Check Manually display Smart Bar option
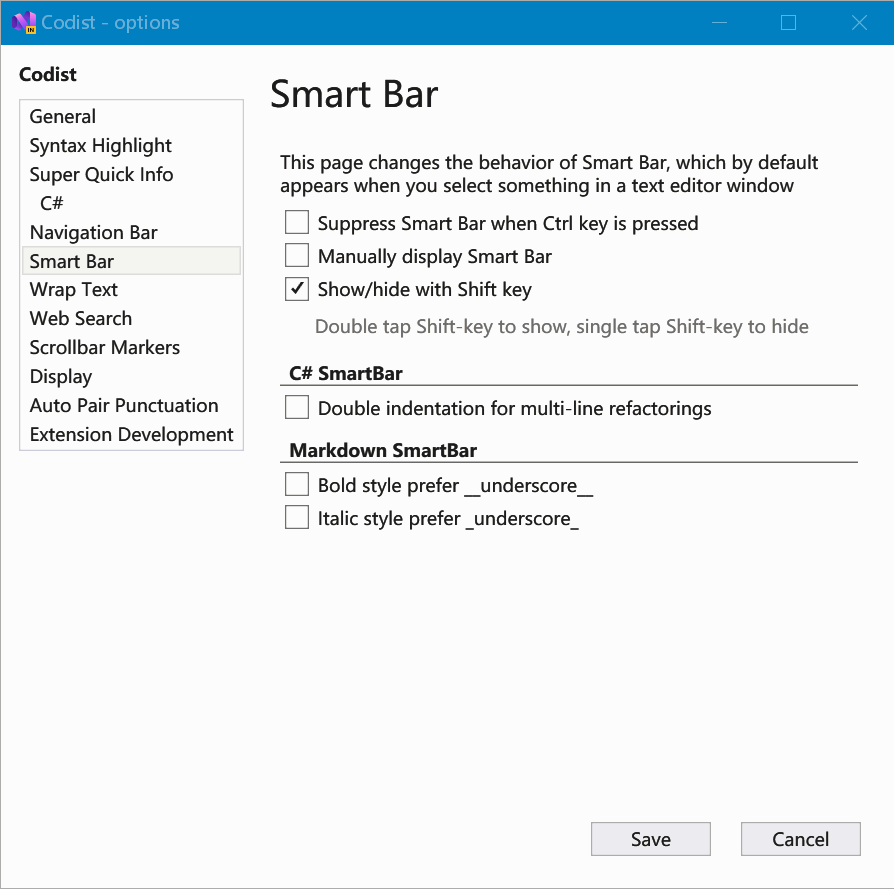 coord(297,256)
